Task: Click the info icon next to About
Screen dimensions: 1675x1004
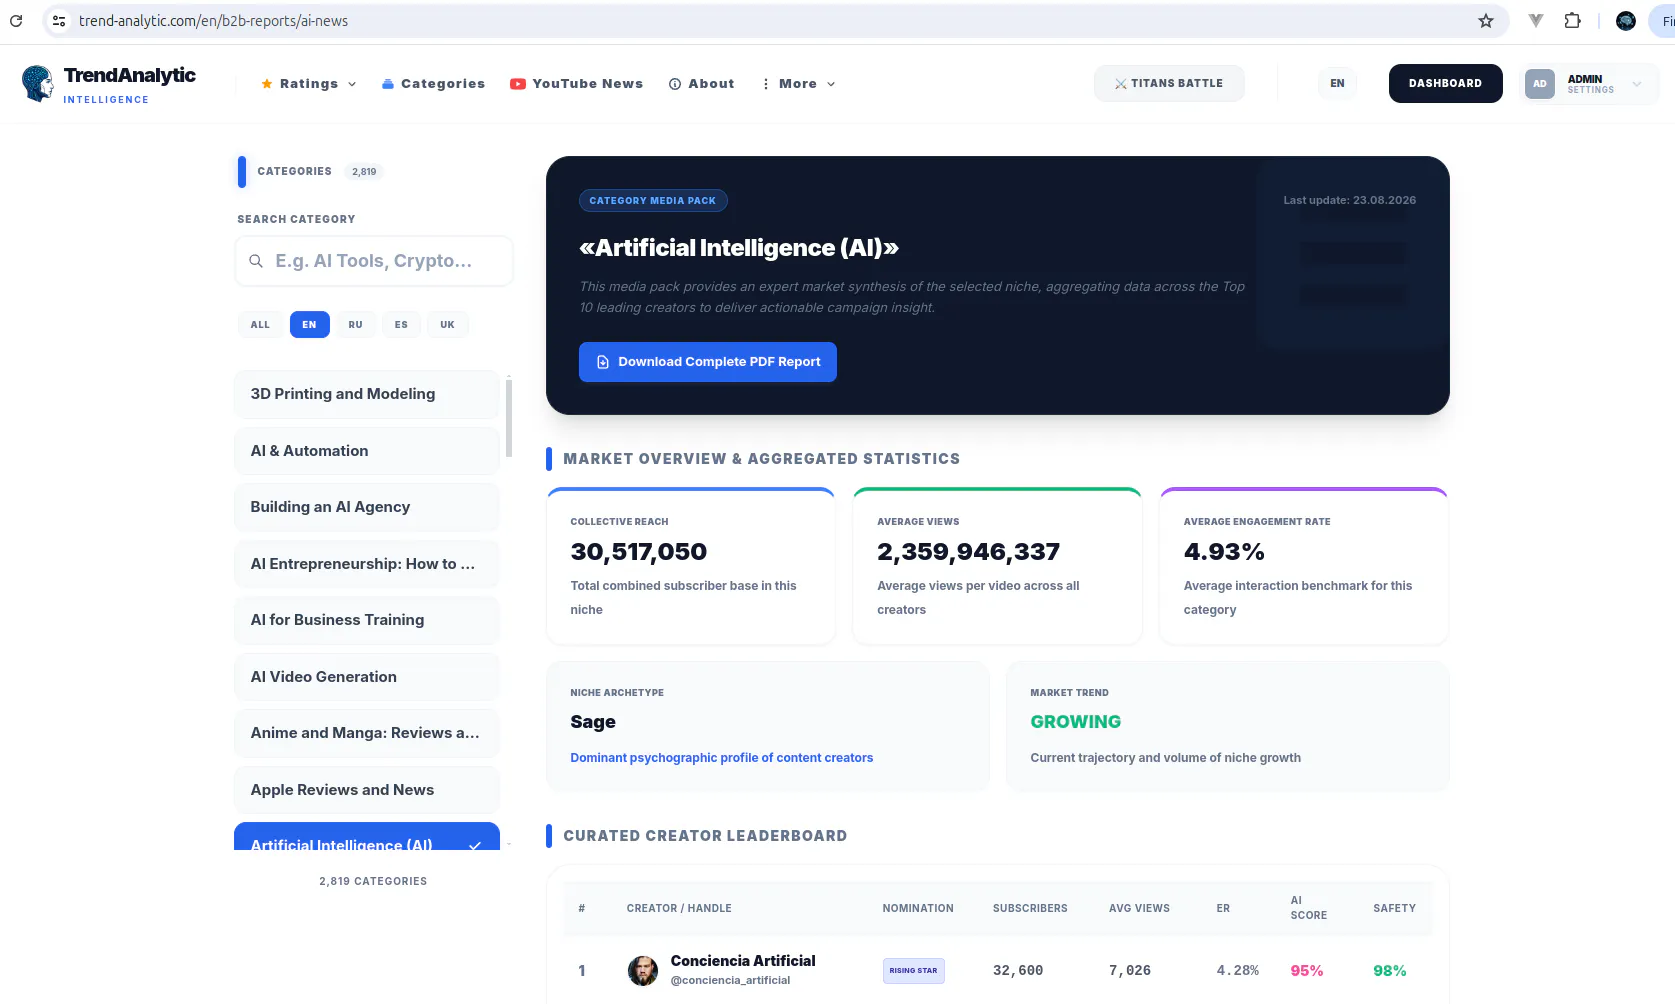Action: (x=675, y=84)
